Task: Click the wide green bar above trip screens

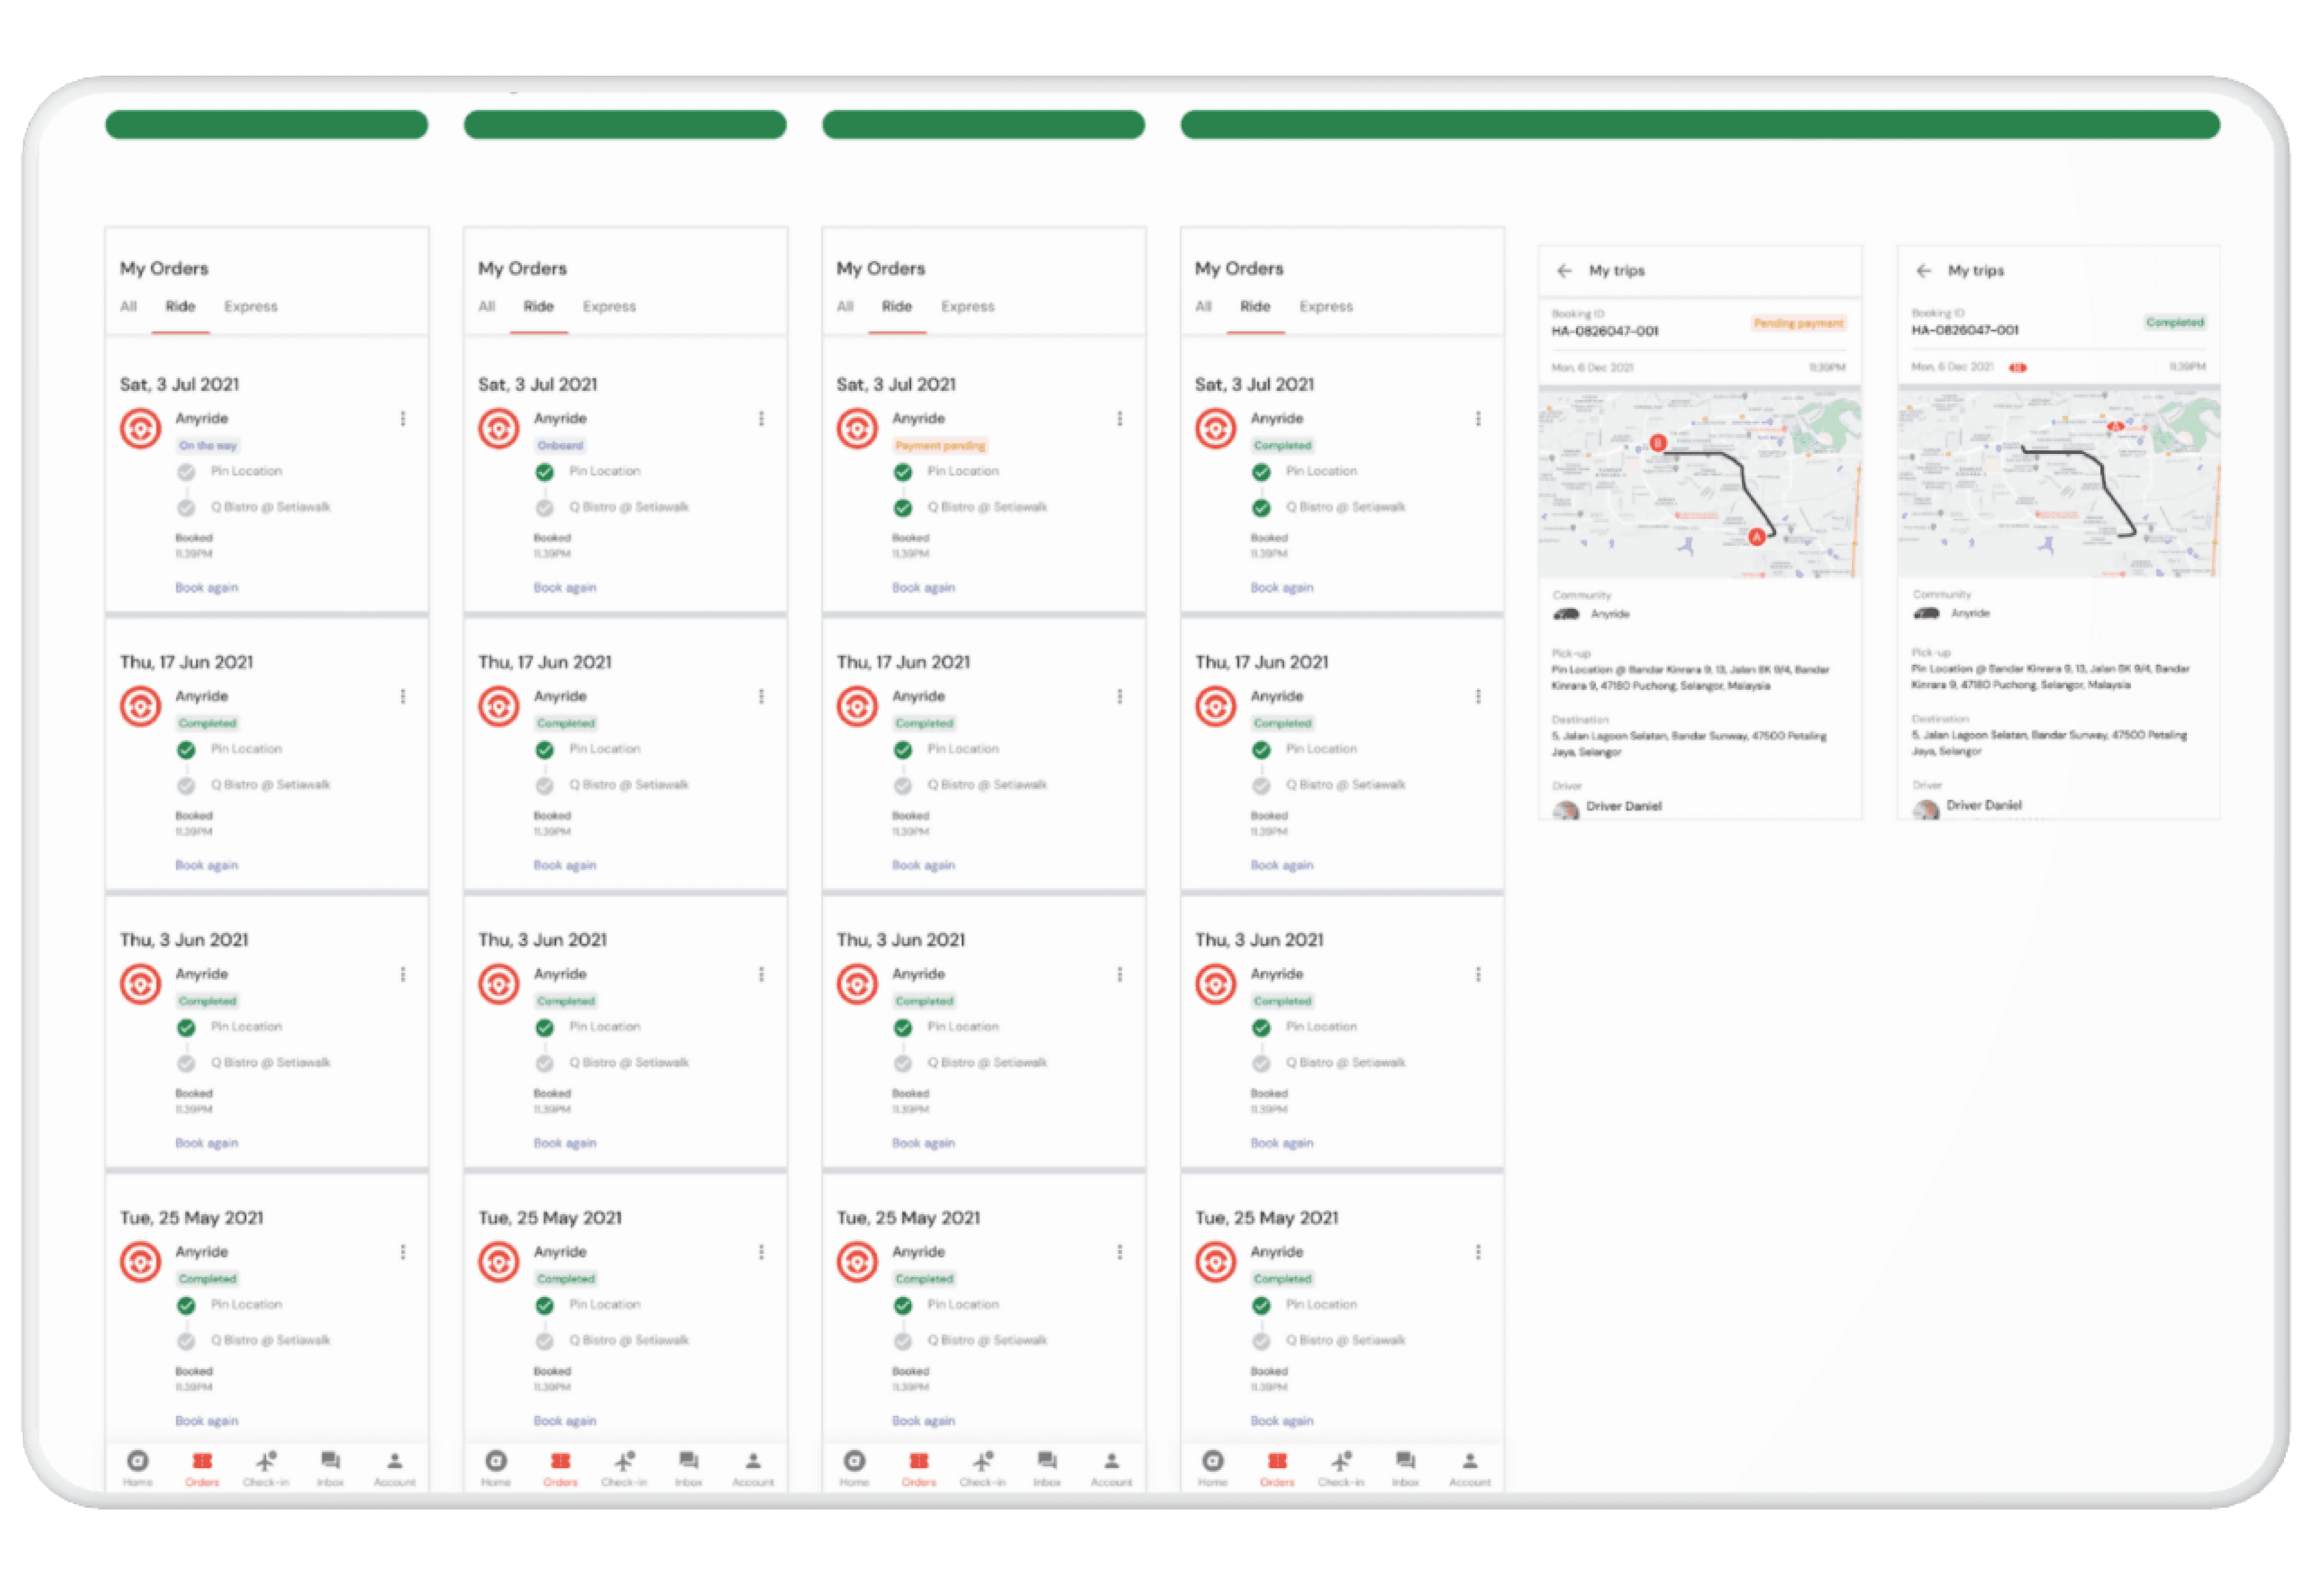Action: pos(1700,125)
